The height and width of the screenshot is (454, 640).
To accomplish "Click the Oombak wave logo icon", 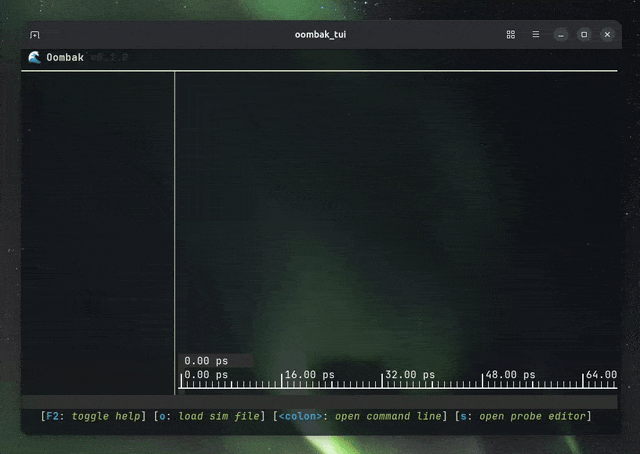I will tap(34, 57).
